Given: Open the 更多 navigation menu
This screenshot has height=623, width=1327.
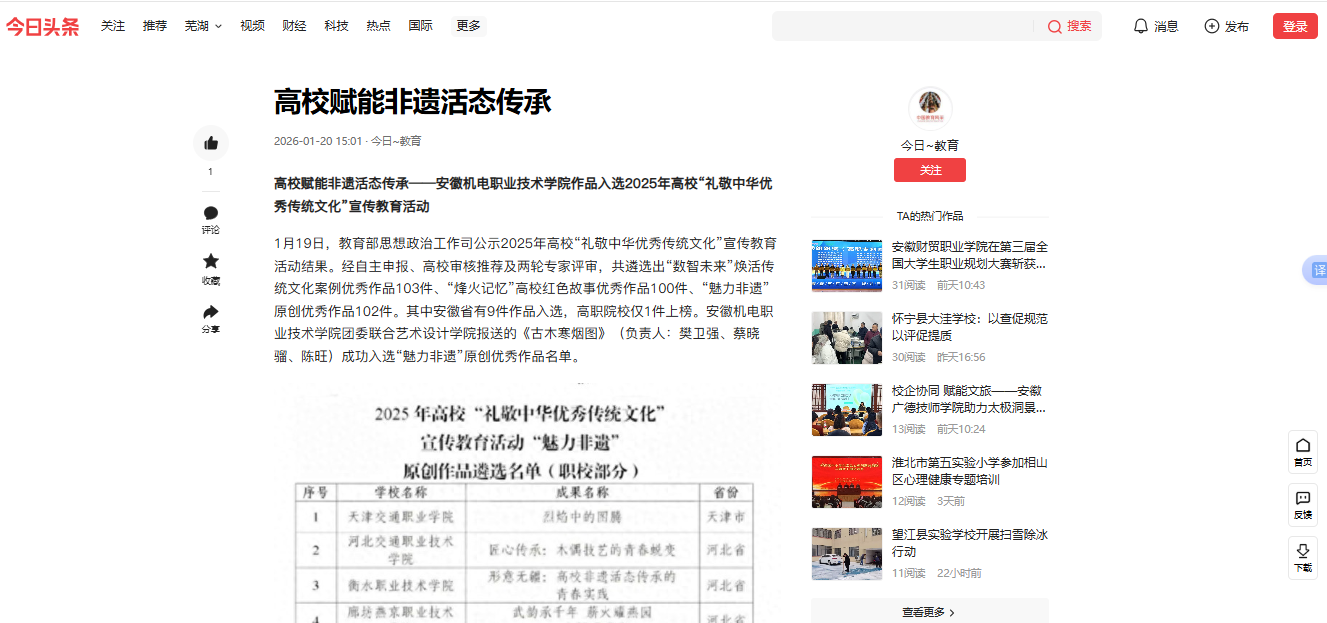Looking at the screenshot, I should tap(468, 26).
